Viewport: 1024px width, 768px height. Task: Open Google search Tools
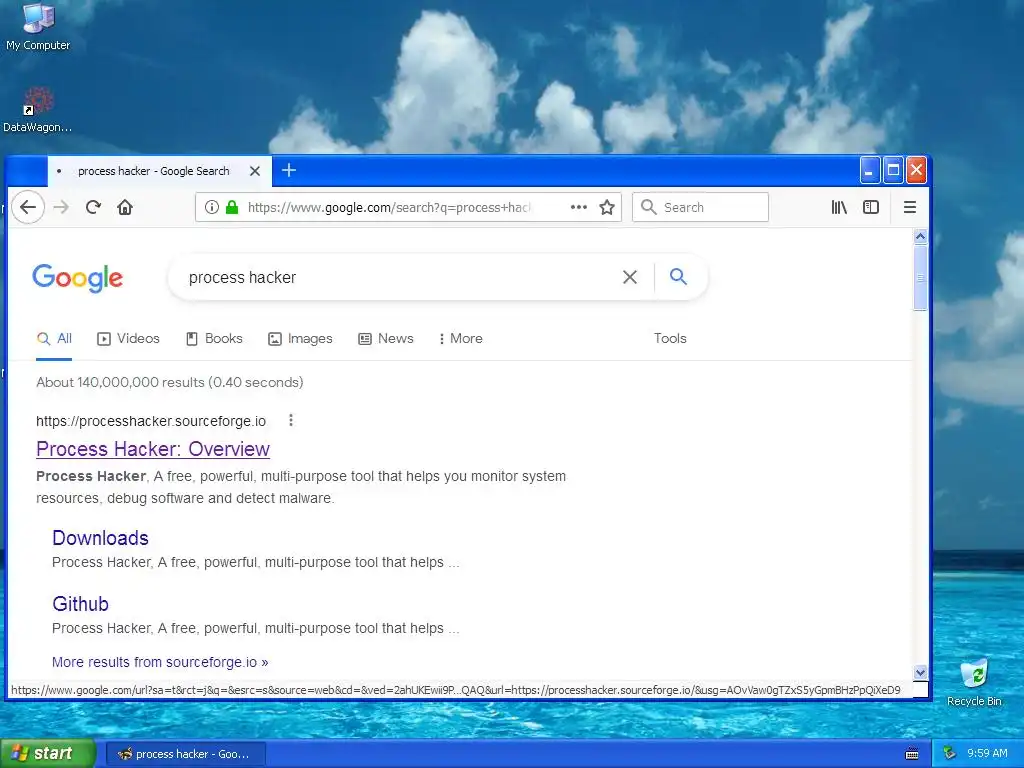[x=670, y=338]
